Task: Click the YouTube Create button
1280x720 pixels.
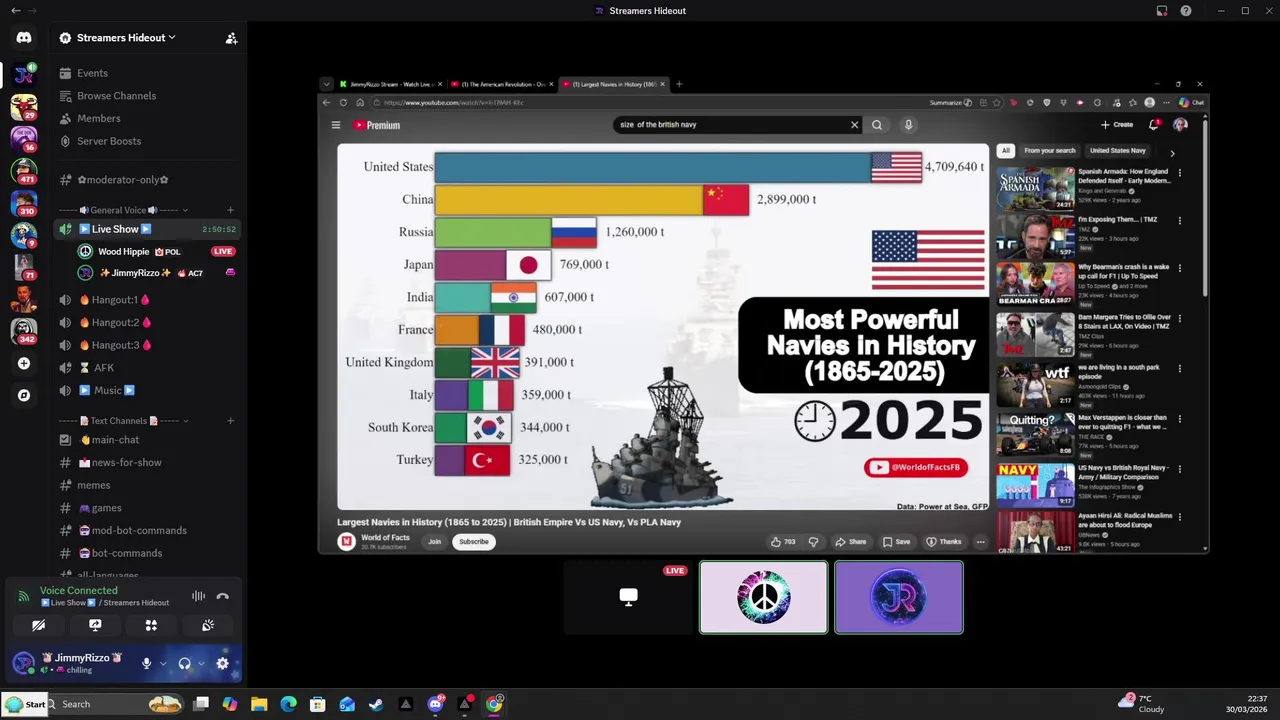Action: (1117, 125)
